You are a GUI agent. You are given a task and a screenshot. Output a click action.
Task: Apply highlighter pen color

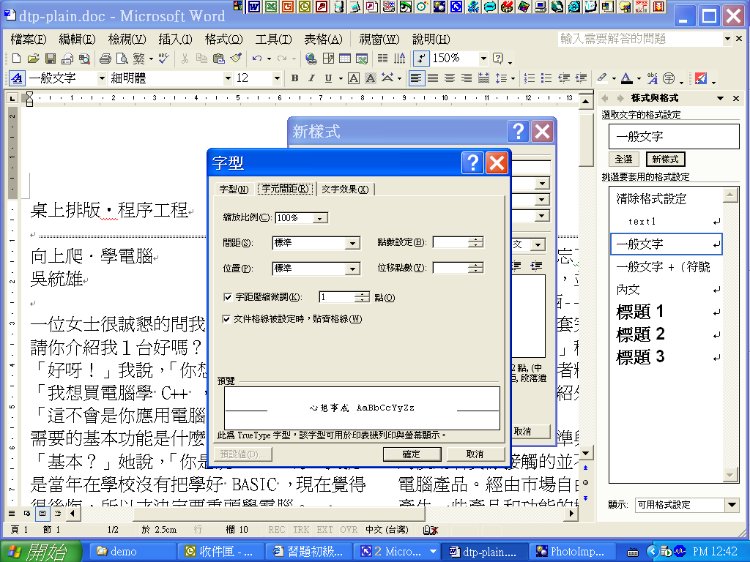pyautogui.click(x=602, y=78)
